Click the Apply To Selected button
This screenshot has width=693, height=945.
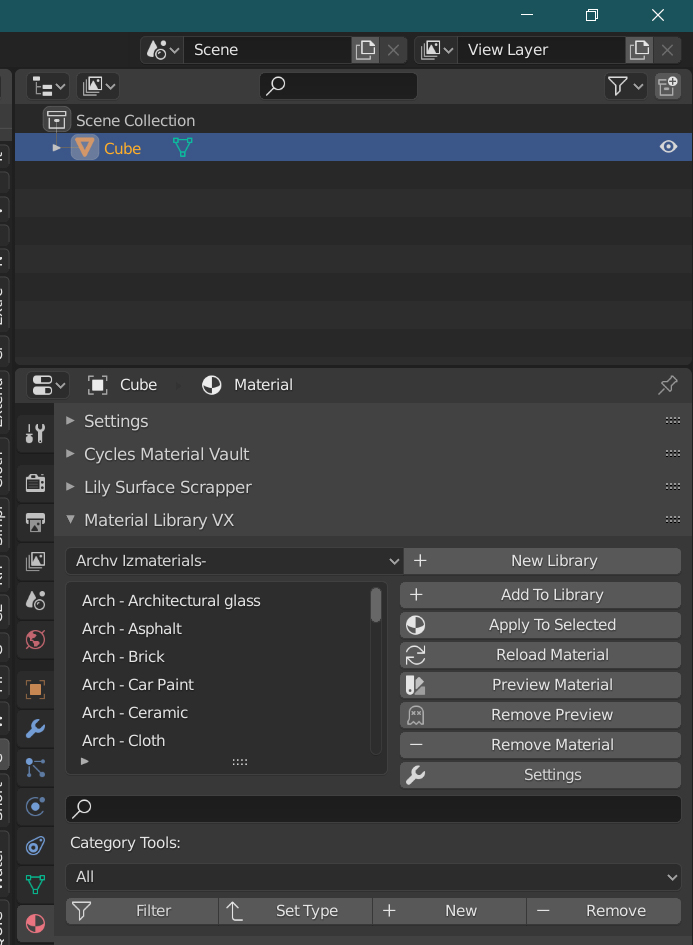[541, 625]
